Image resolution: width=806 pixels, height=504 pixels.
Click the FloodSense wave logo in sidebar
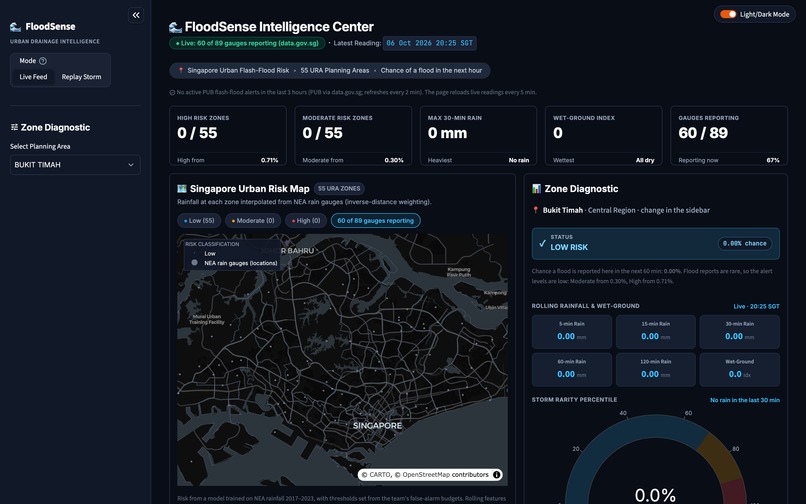tap(15, 27)
